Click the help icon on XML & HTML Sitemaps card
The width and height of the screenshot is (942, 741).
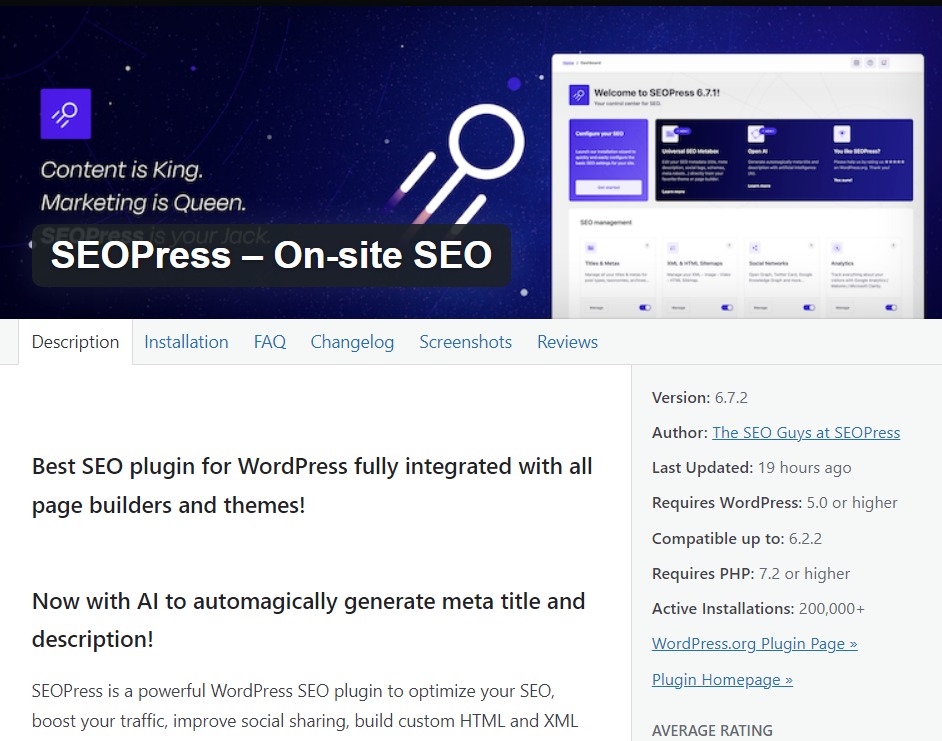[x=729, y=245]
